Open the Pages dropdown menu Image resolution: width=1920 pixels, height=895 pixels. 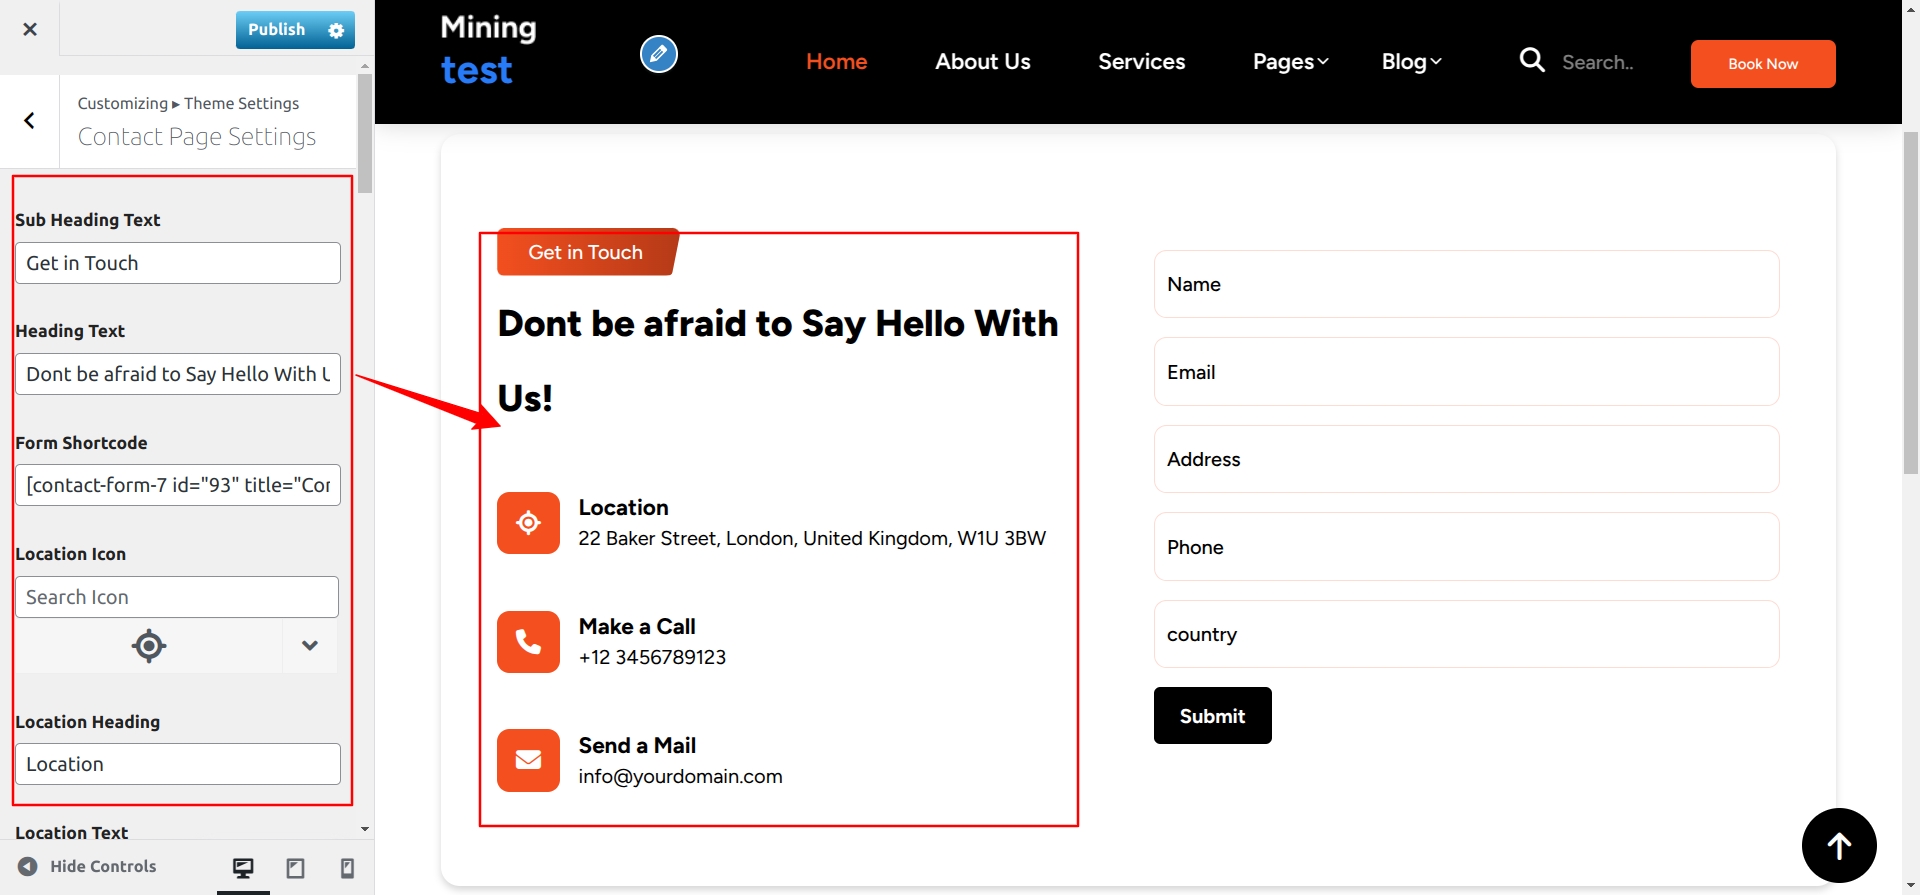tap(1290, 62)
